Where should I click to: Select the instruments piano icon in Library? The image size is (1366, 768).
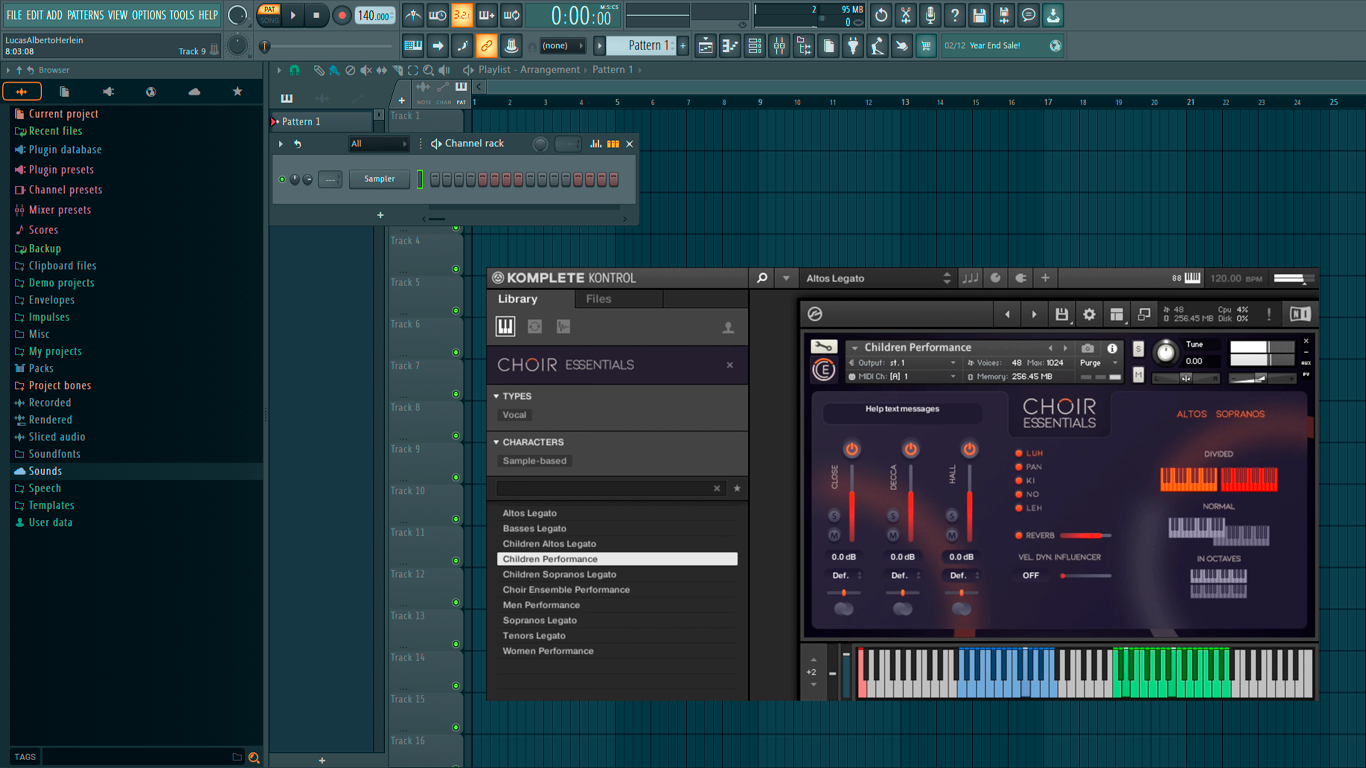[506, 327]
